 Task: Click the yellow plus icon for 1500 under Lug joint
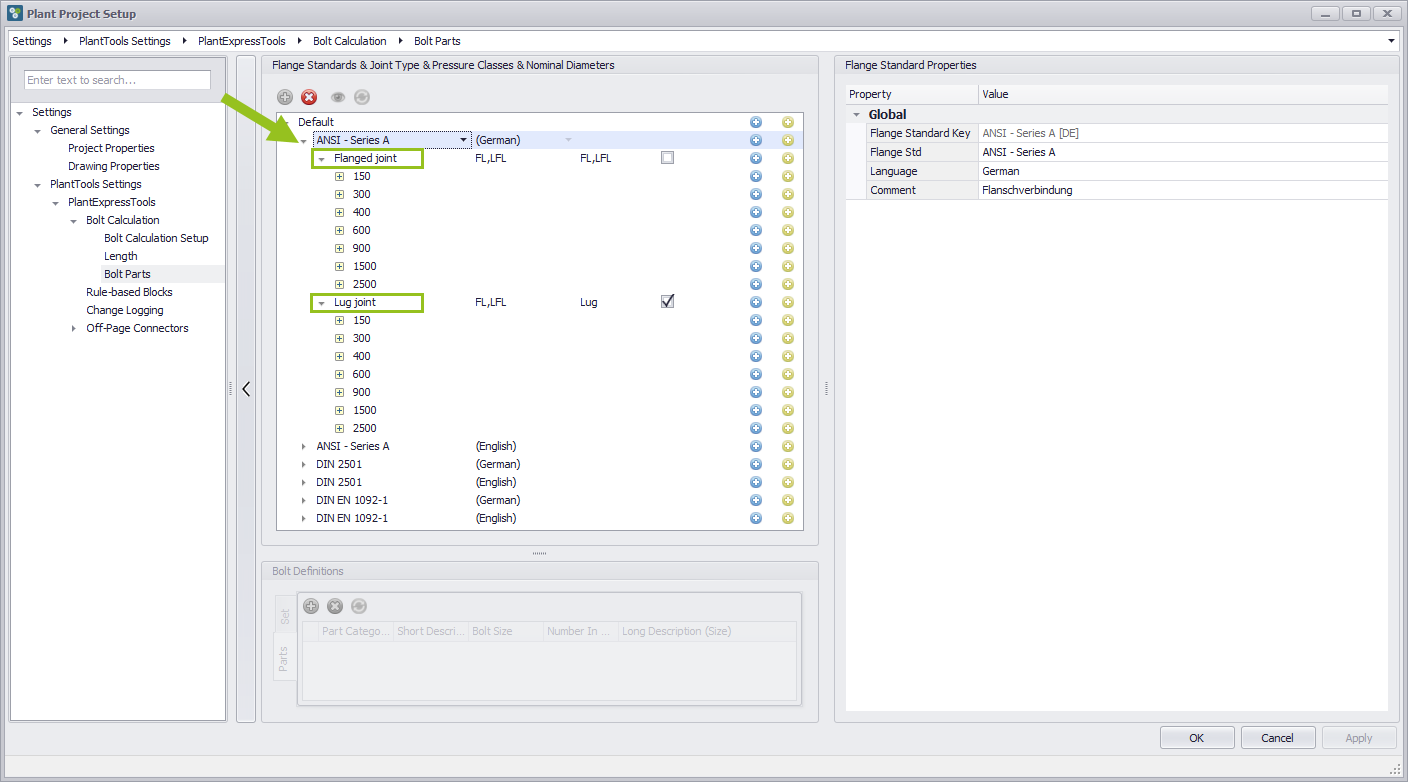[x=788, y=410]
